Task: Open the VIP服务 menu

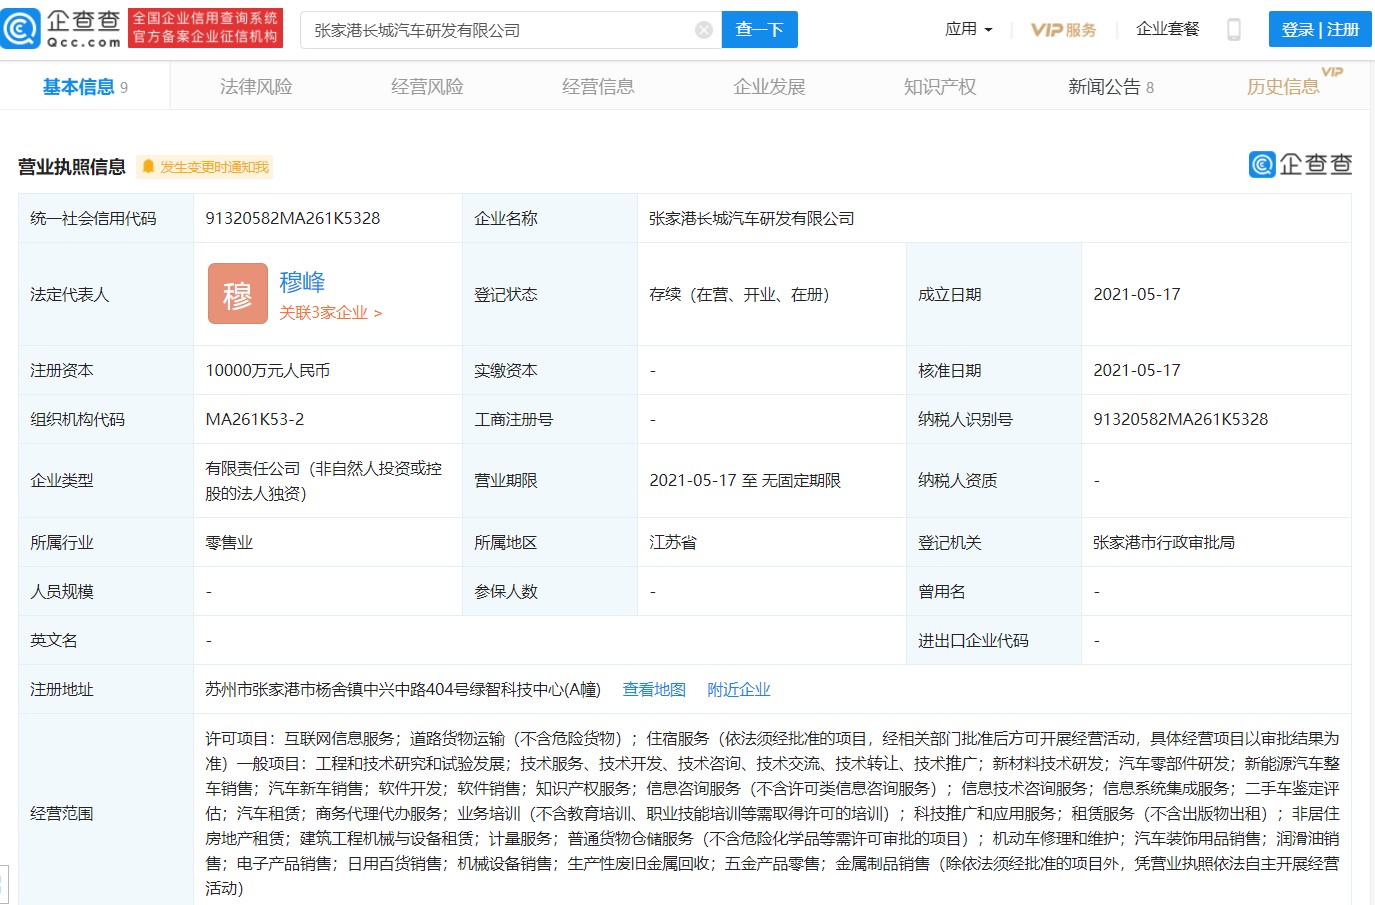Action: pyautogui.click(x=1064, y=30)
